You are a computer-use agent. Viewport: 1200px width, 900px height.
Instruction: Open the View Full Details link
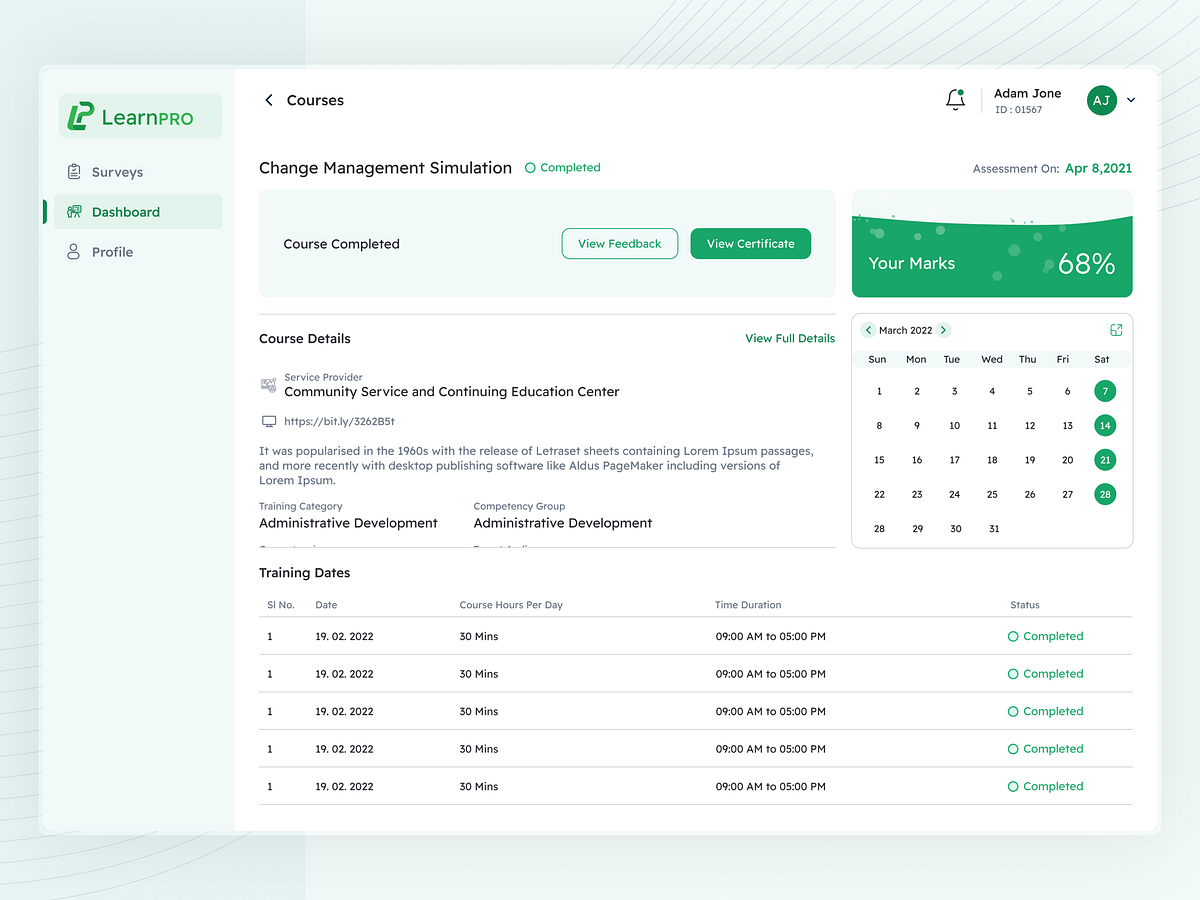(x=790, y=338)
